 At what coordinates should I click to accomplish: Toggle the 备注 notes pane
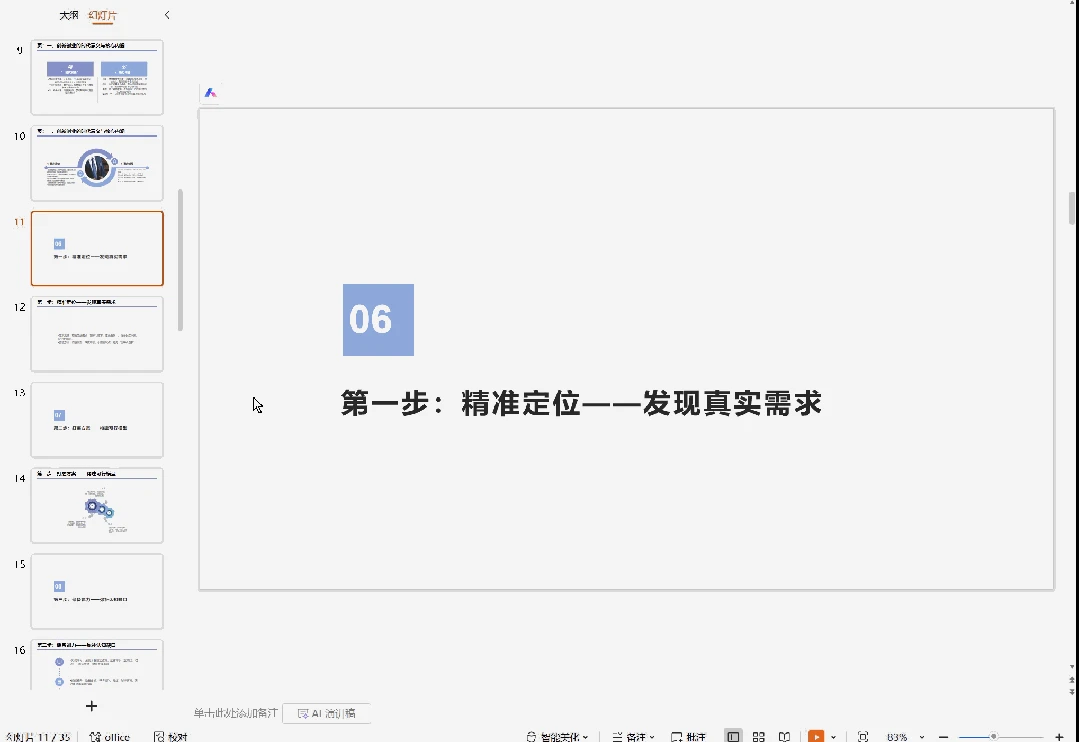[x=633, y=736]
